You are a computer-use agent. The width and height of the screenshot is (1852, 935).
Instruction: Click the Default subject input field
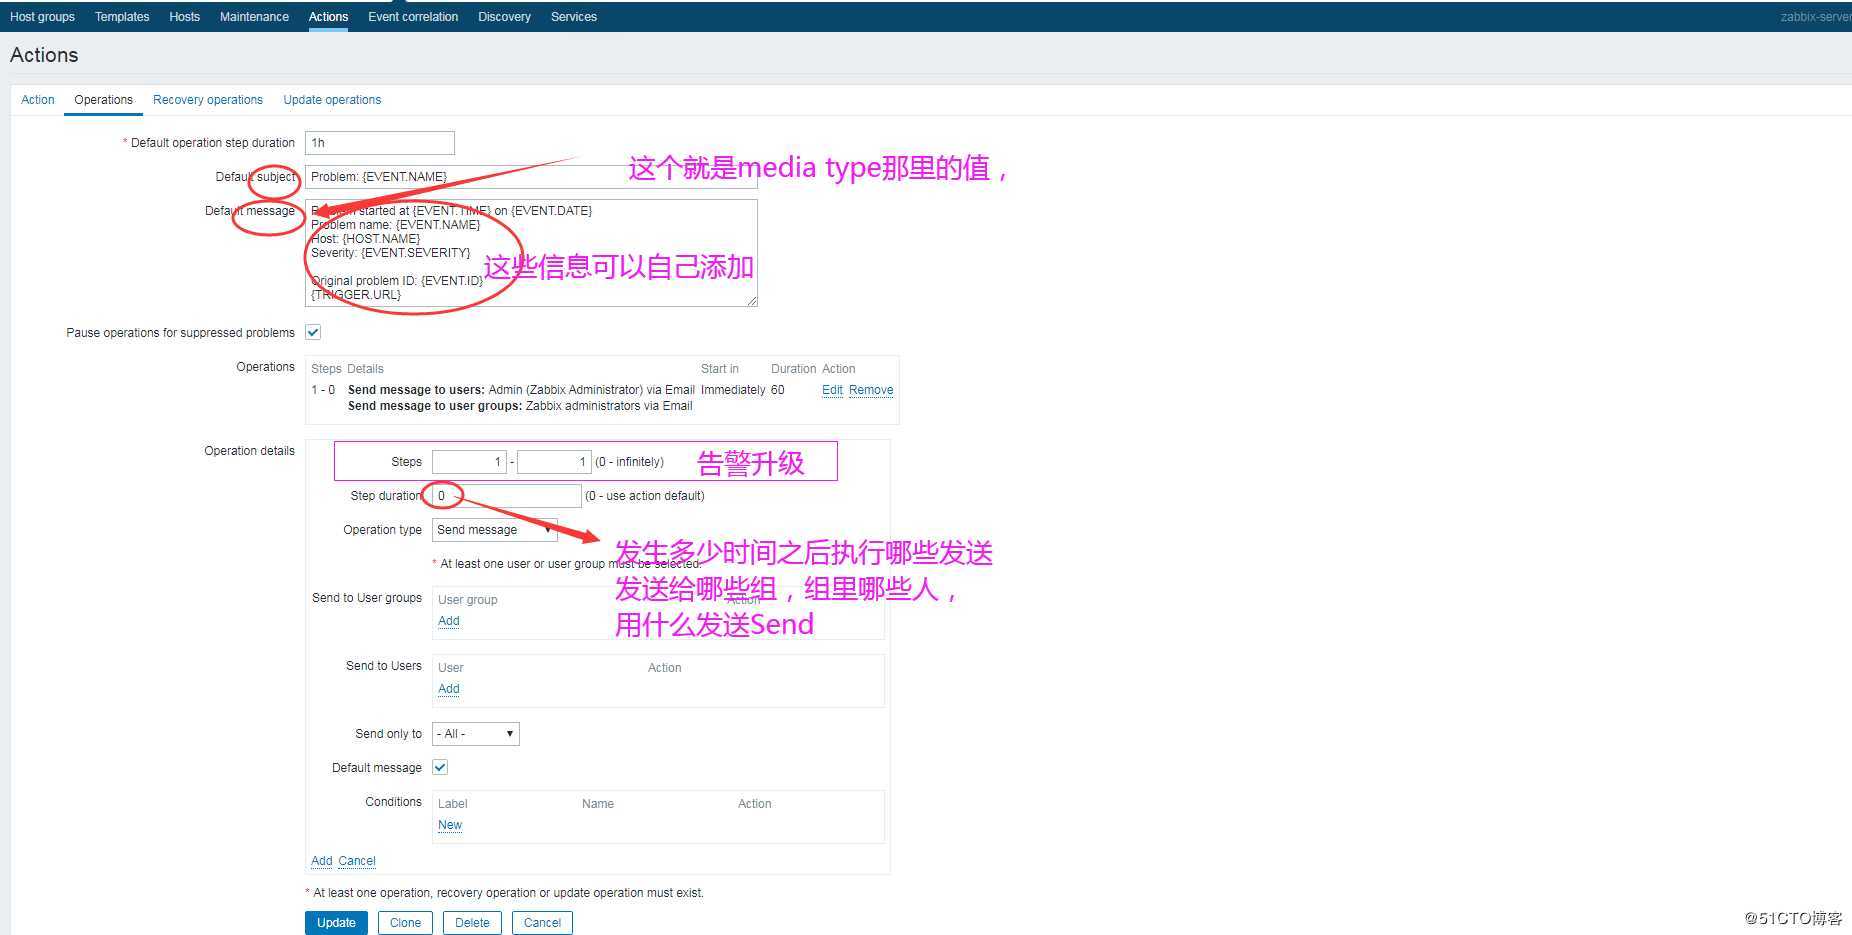tap(531, 177)
